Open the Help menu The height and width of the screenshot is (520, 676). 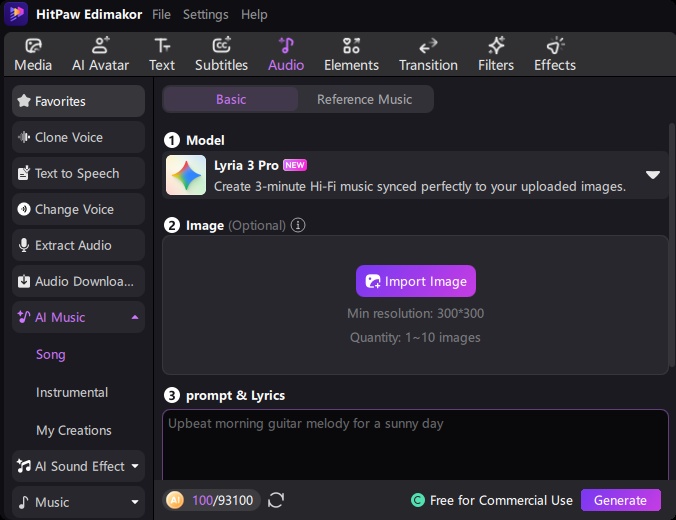tap(254, 15)
